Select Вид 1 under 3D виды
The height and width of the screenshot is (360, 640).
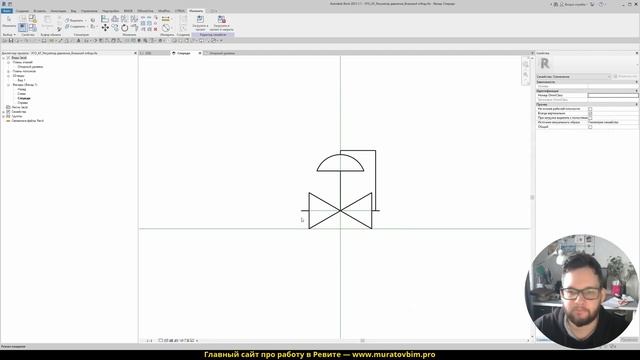(21, 80)
